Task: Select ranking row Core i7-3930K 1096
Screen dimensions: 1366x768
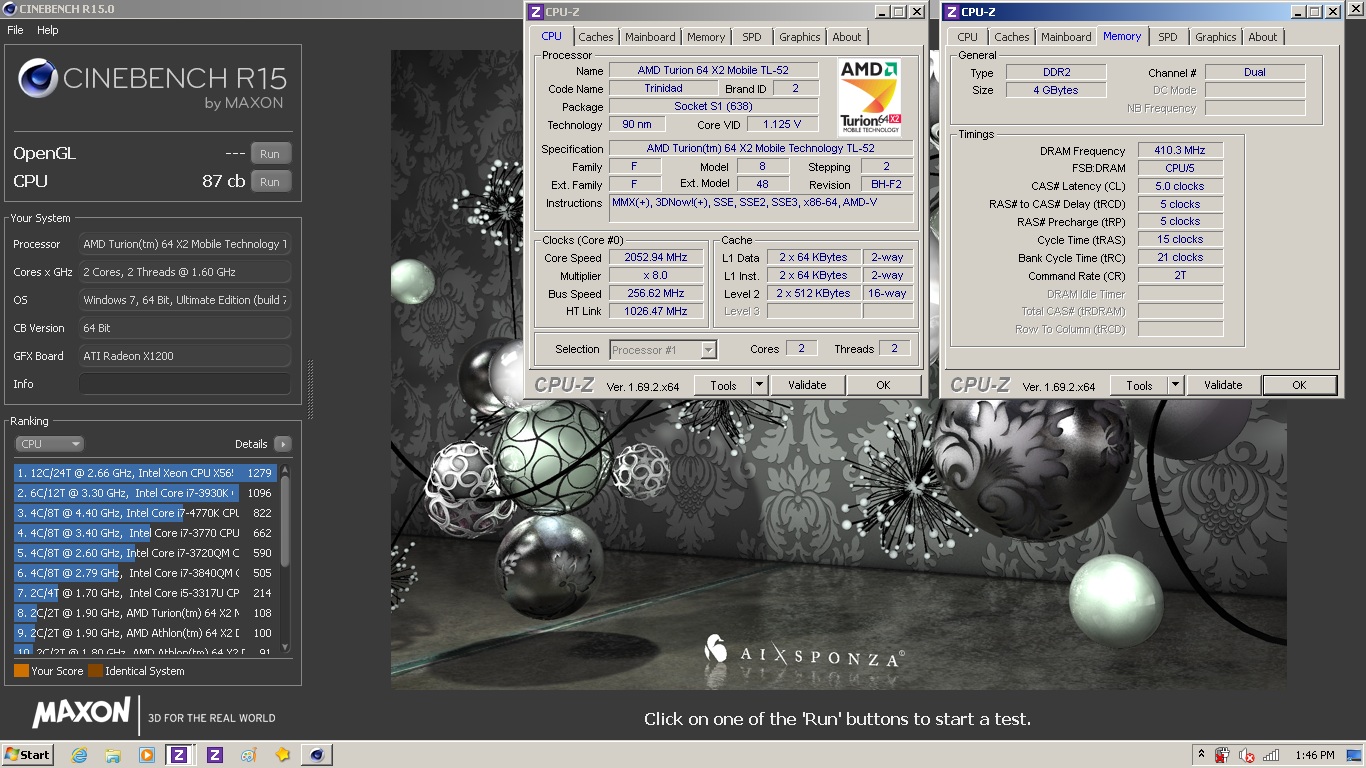Action: (x=146, y=493)
